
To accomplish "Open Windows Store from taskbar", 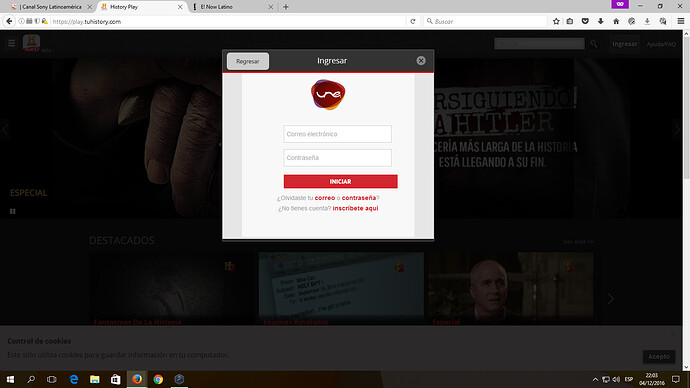I will (x=115, y=379).
